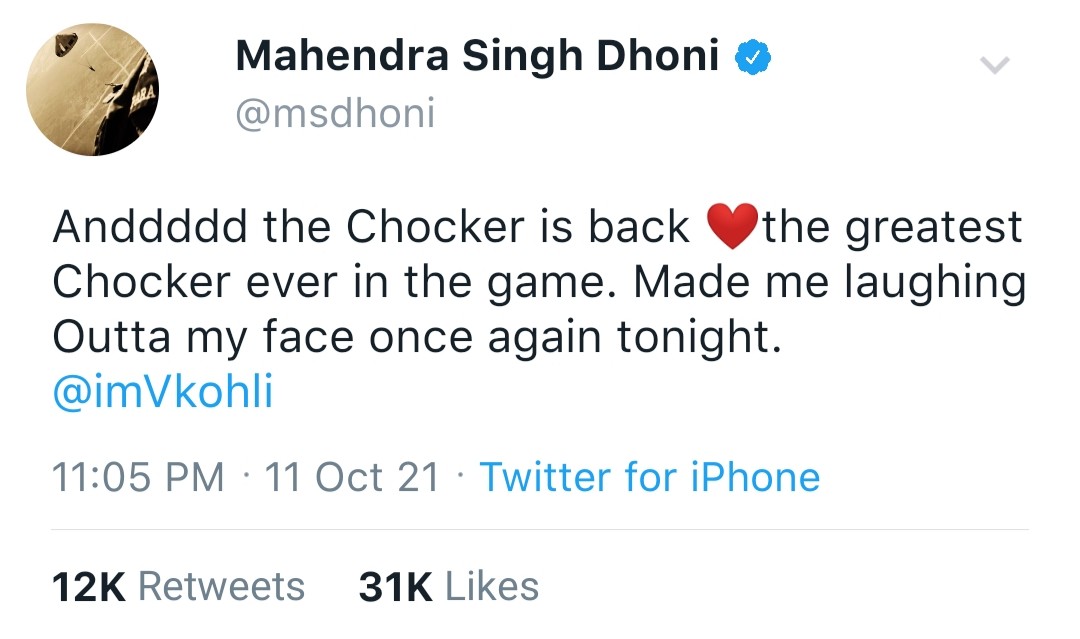Click the phrase "the greatest" after the heart
This screenshot has height=639, width=1080.
893,229
